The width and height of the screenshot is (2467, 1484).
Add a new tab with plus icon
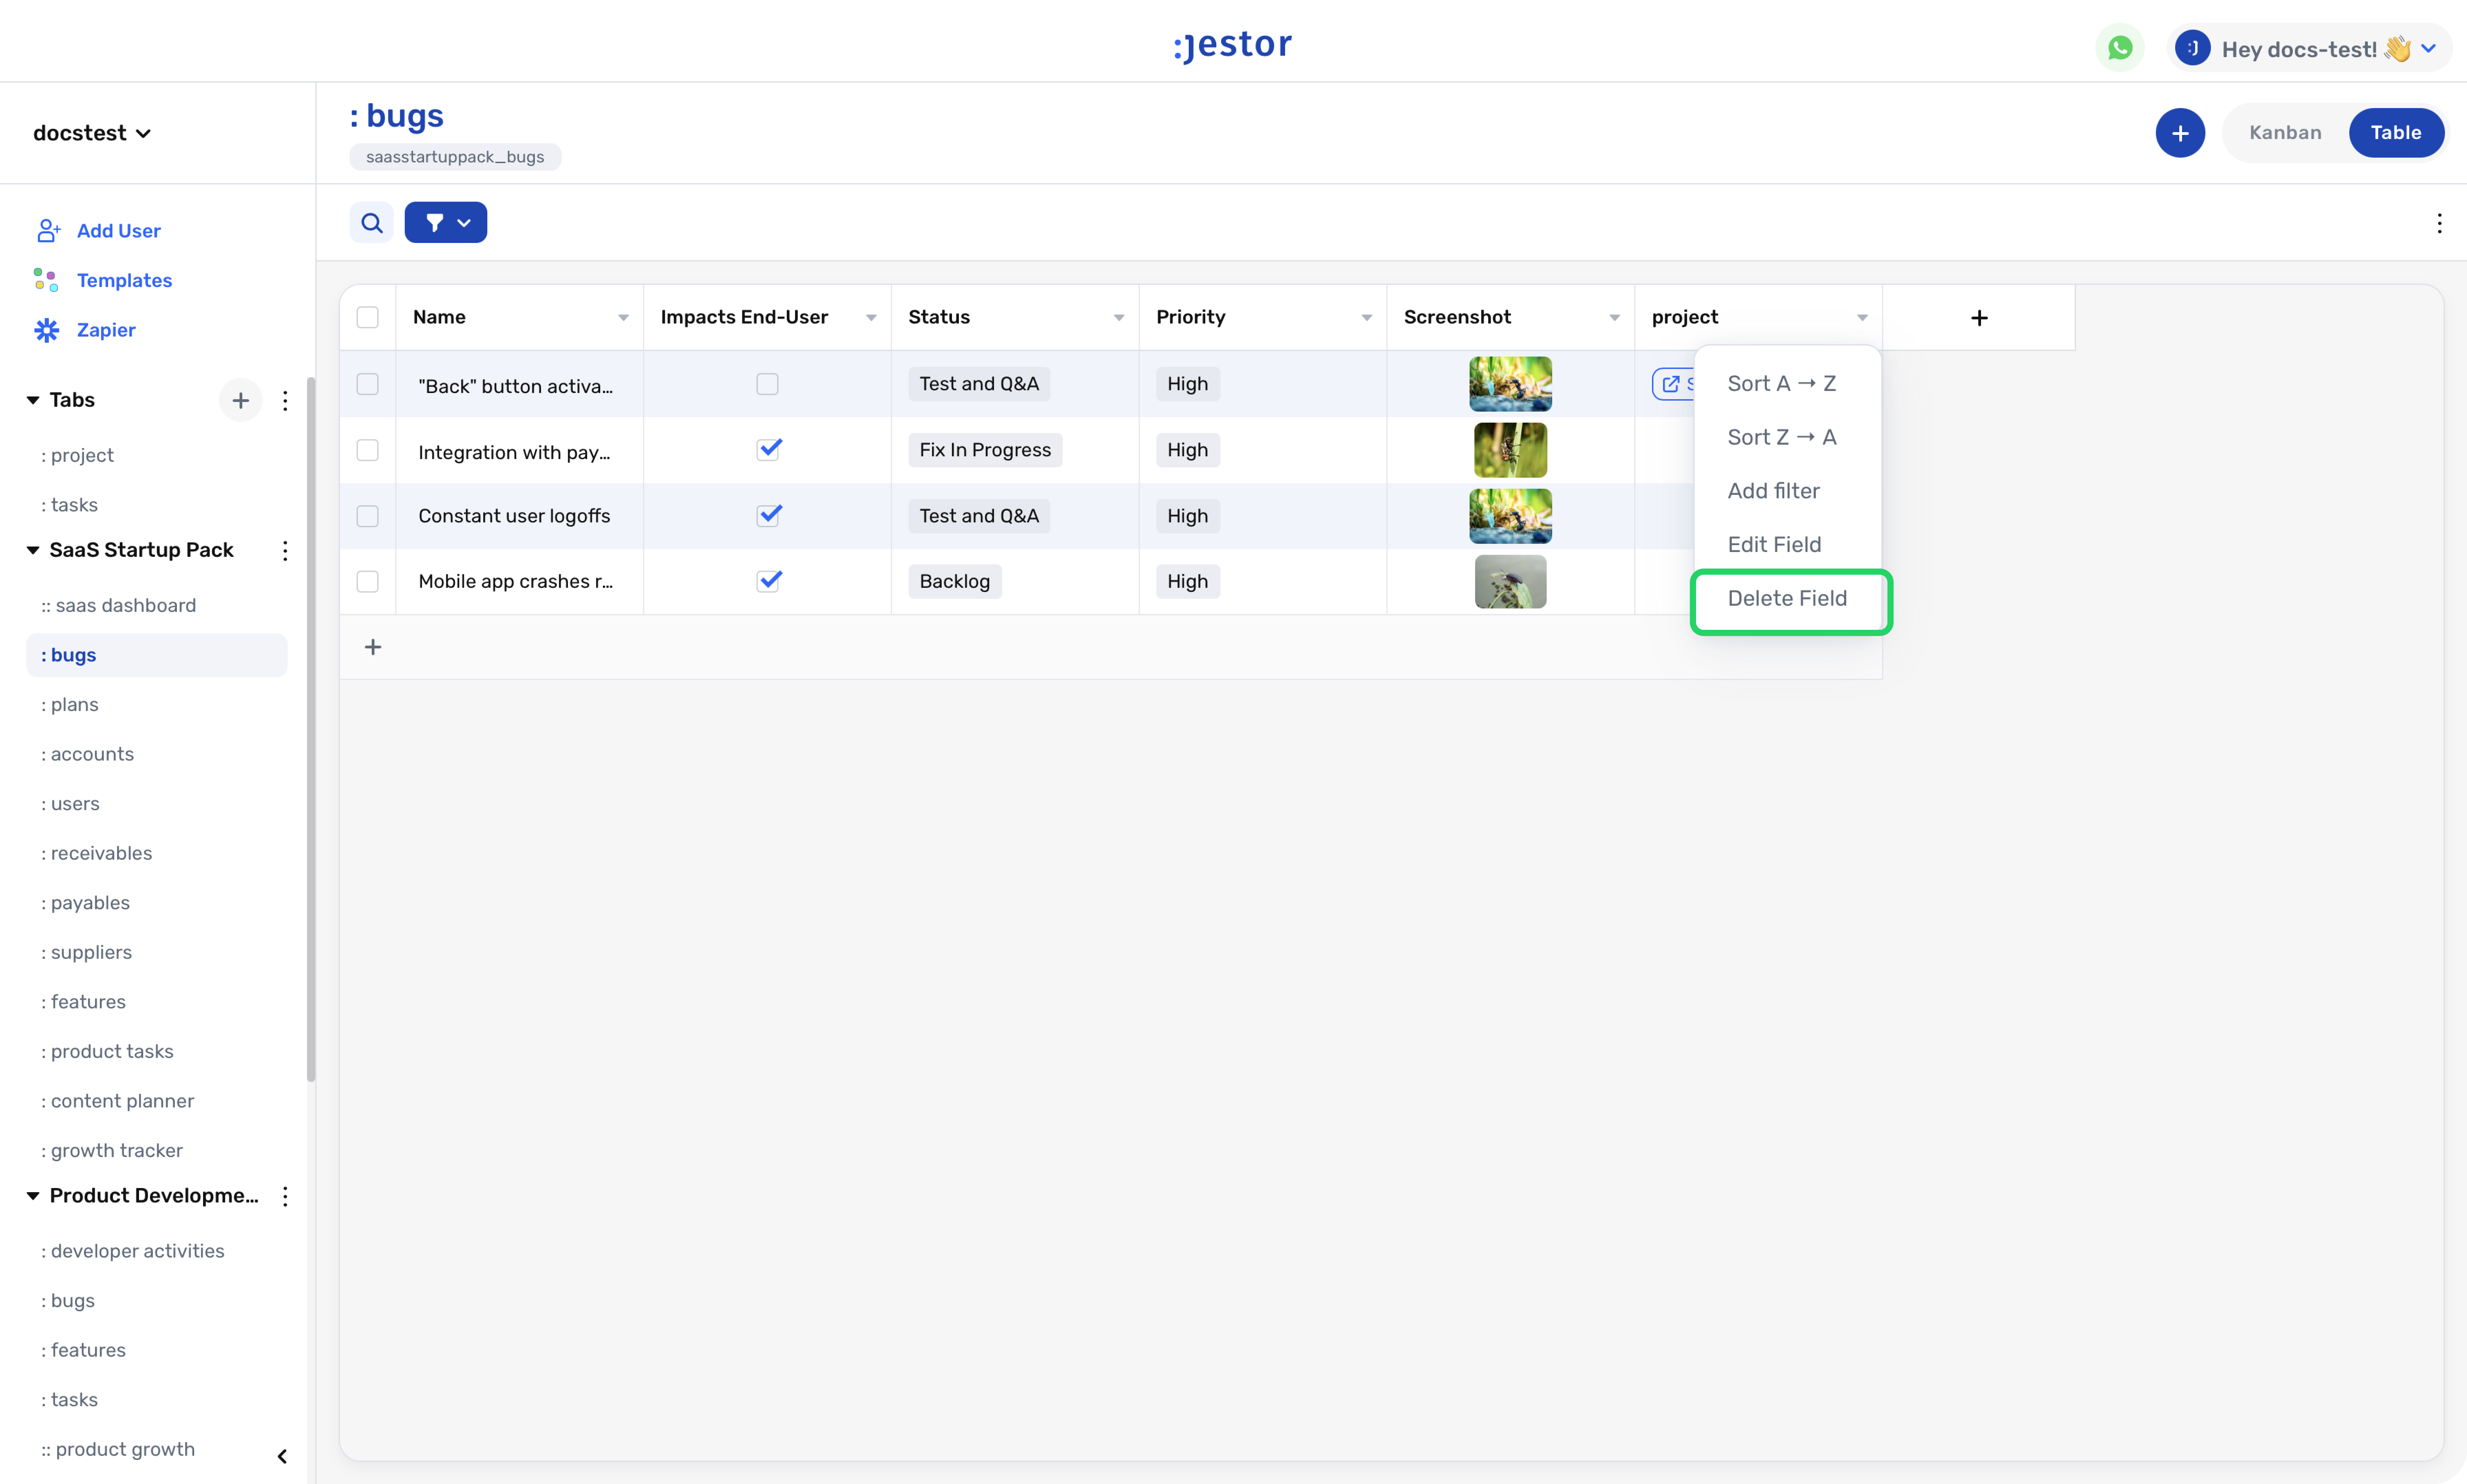tap(240, 400)
